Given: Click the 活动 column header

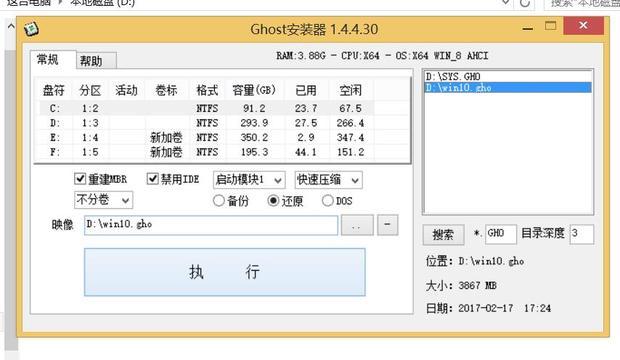Looking at the screenshot, I should pyautogui.click(x=127, y=90).
